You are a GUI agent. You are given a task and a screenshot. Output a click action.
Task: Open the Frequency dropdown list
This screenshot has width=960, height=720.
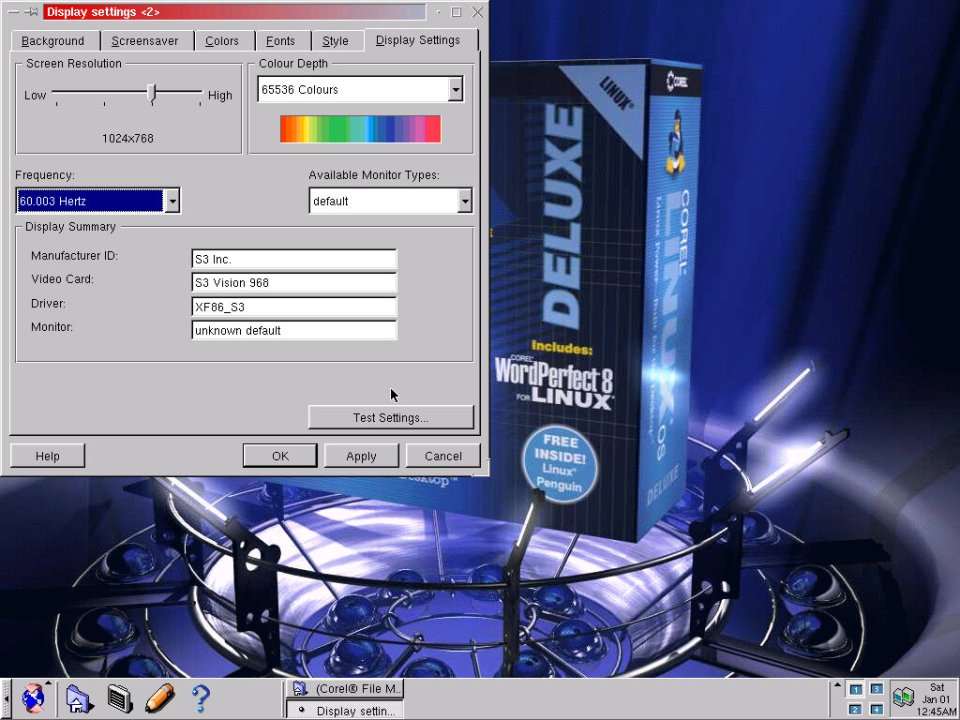point(172,201)
